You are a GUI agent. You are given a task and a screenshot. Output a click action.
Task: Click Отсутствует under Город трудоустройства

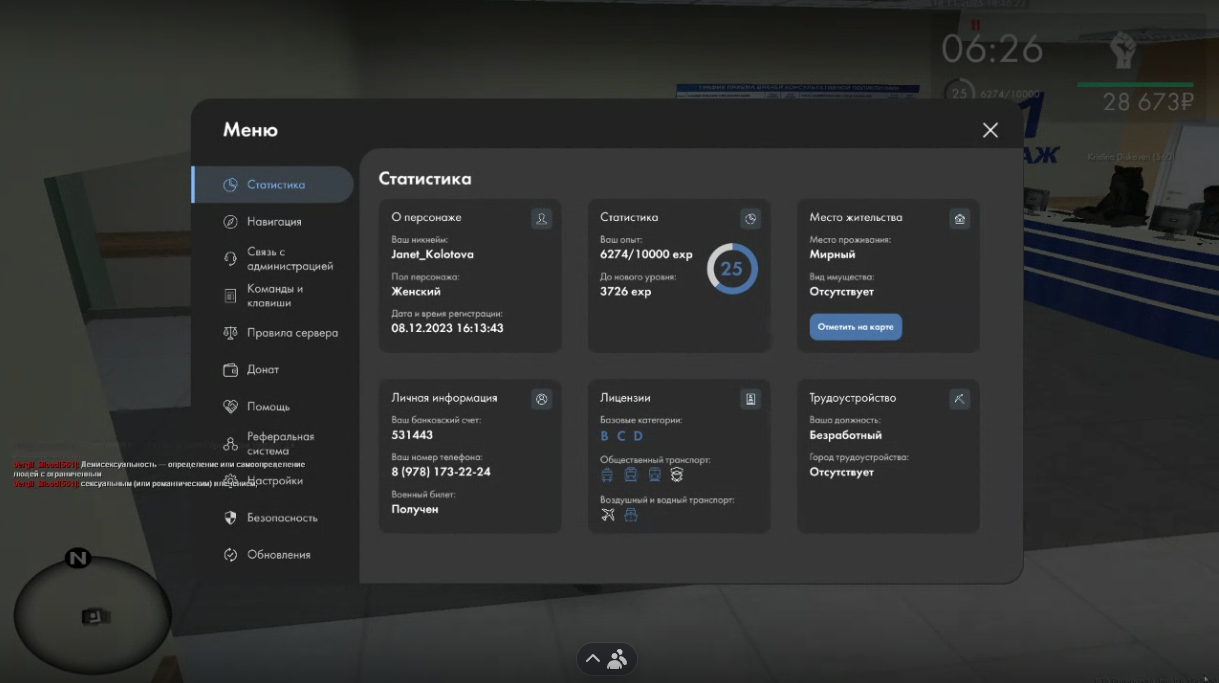point(841,472)
